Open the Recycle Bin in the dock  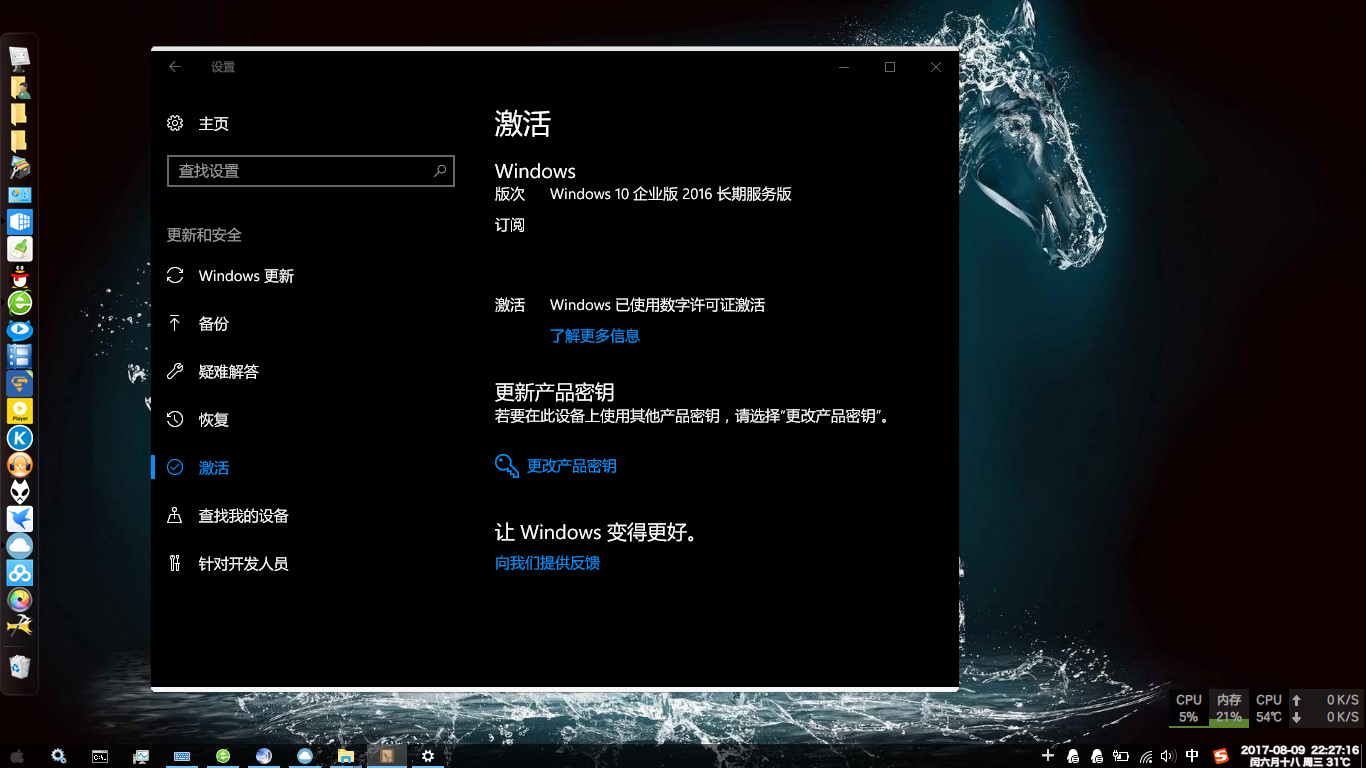click(x=20, y=666)
